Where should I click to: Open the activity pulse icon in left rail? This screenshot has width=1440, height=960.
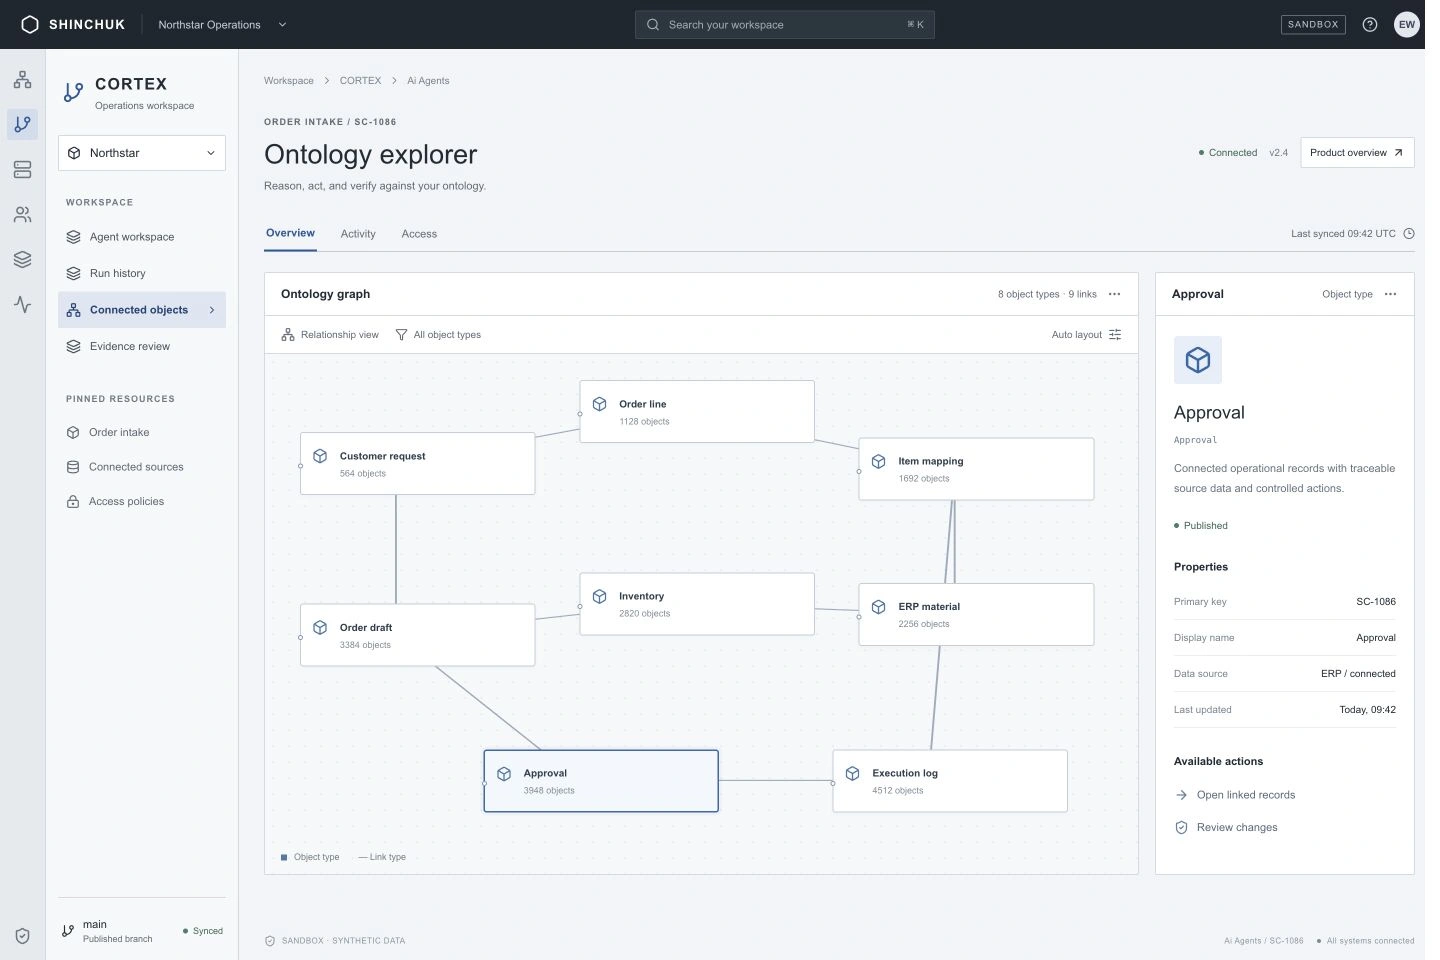point(22,304)
